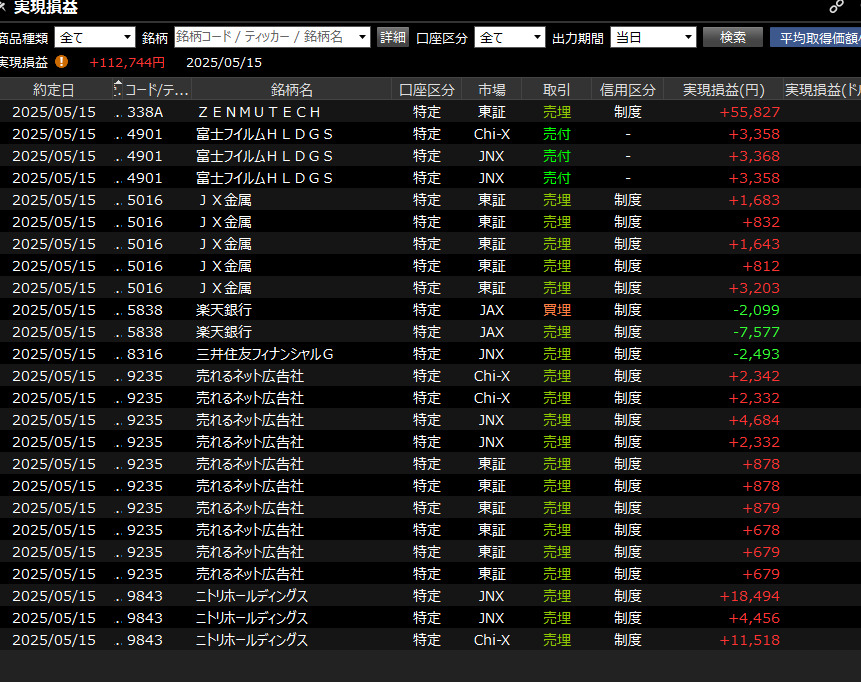Click the 2025/05/15 date beside total profit
The image size is (861, 682).
[x=224, y=62]
